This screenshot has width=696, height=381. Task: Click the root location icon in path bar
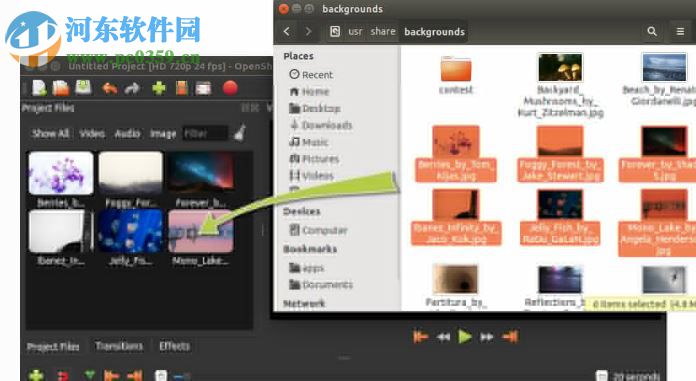pyautogui.click(x=335, y=32)
